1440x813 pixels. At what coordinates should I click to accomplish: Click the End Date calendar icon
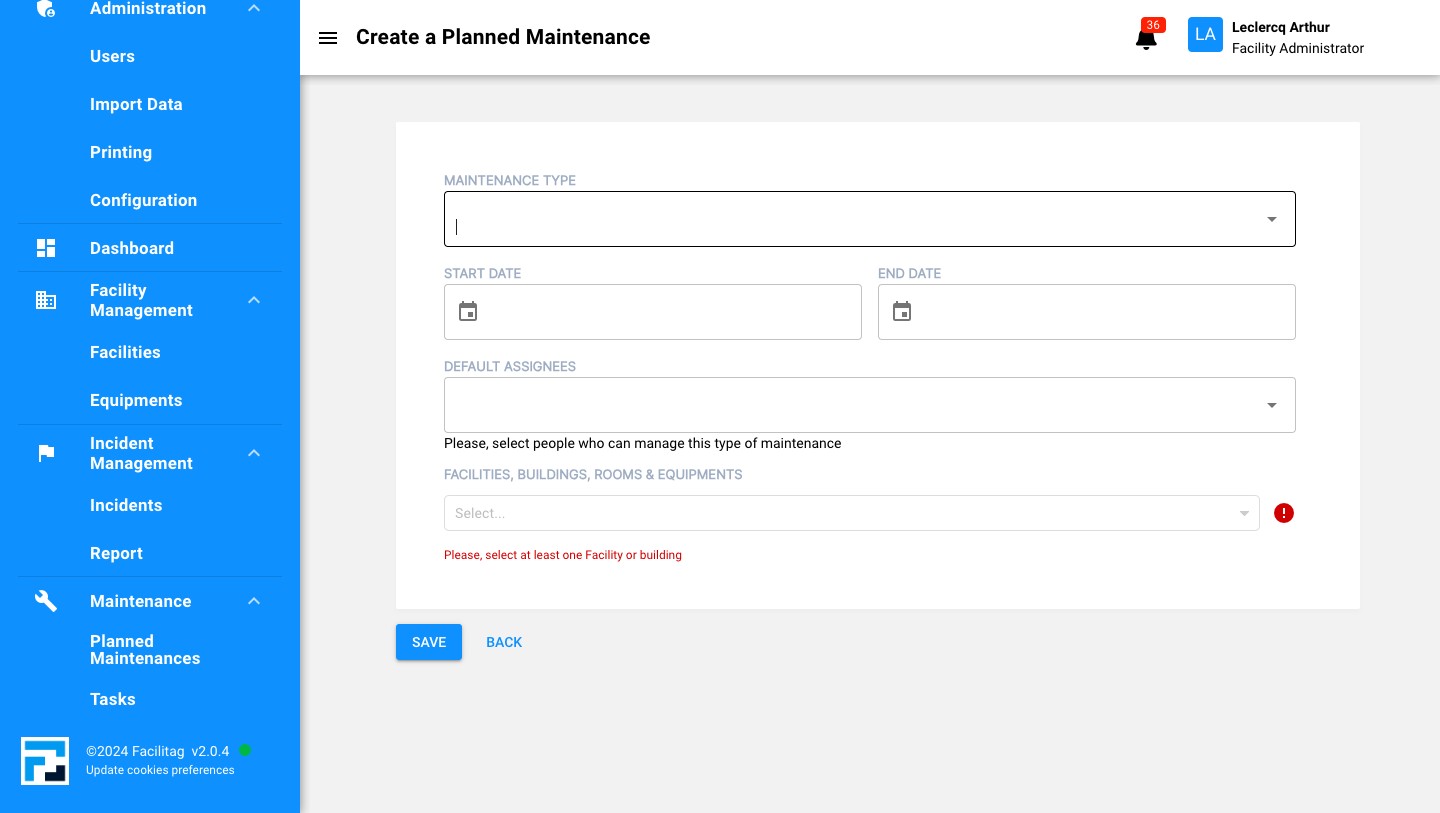pos(902,312)
